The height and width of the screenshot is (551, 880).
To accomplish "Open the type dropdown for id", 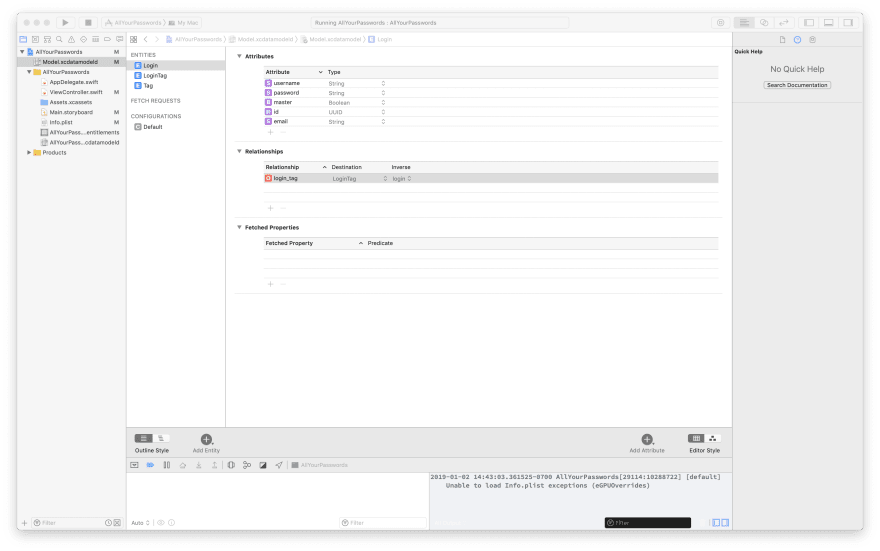I will tap(383, 112).
